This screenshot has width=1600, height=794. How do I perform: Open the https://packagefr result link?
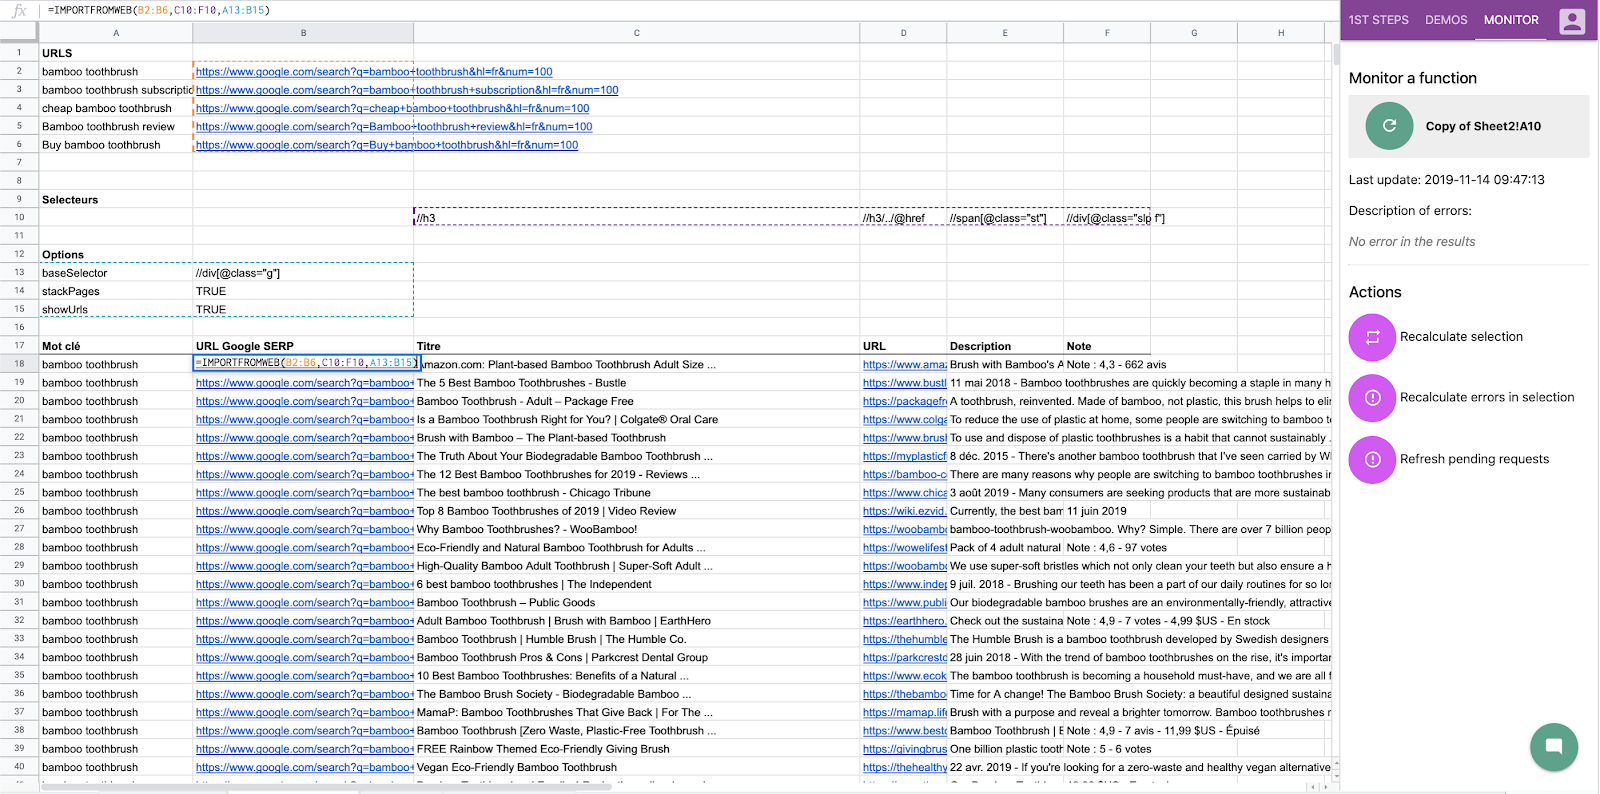tap(904, 401)
